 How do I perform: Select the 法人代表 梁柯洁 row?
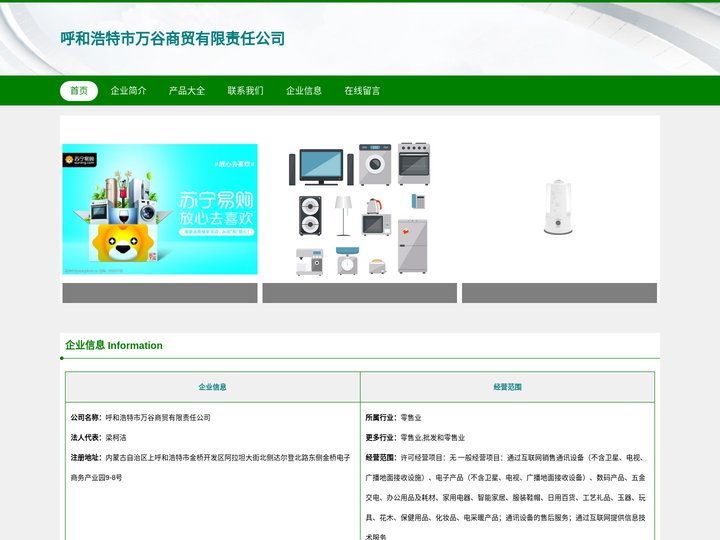pos(98,437)
